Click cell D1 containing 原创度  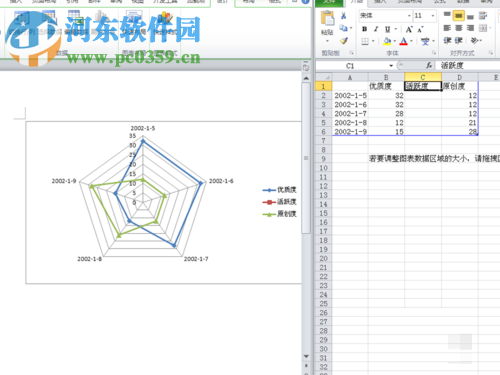click(460, 86)
